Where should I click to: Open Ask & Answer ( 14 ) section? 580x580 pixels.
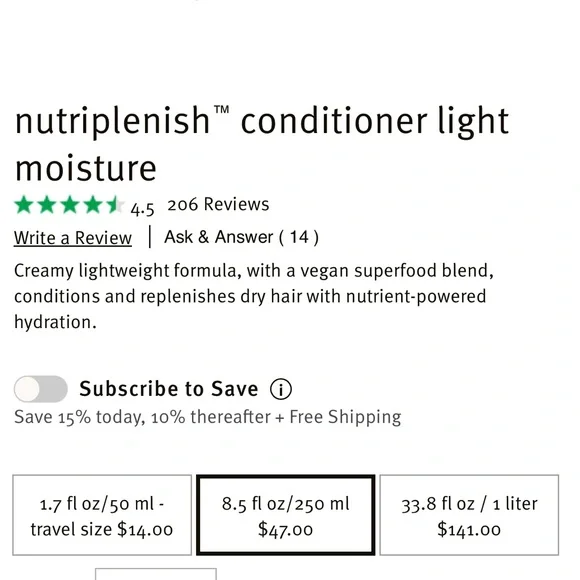pos(241,237)
